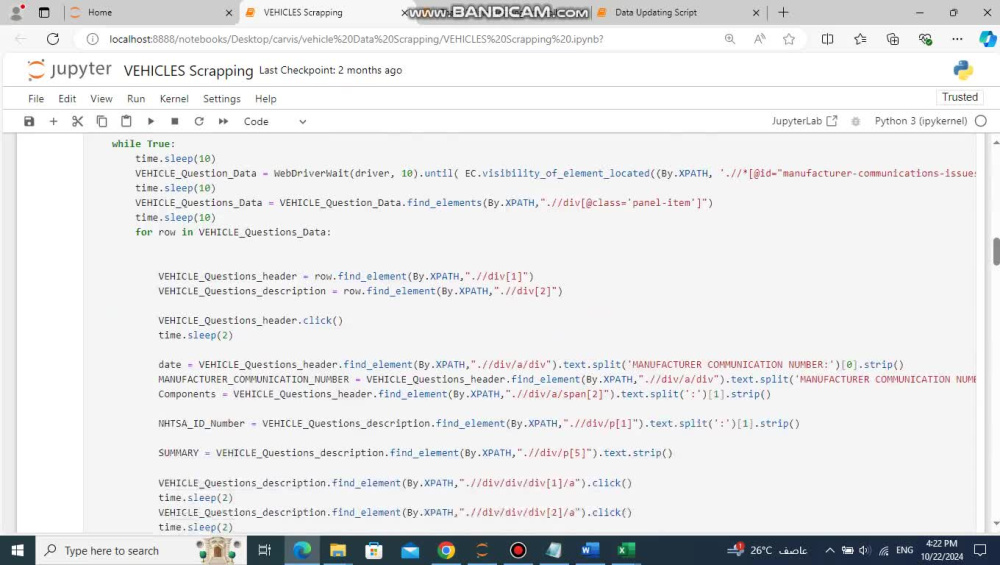
Task: Run the selected cell with the play icon
Action: point(151,121)
